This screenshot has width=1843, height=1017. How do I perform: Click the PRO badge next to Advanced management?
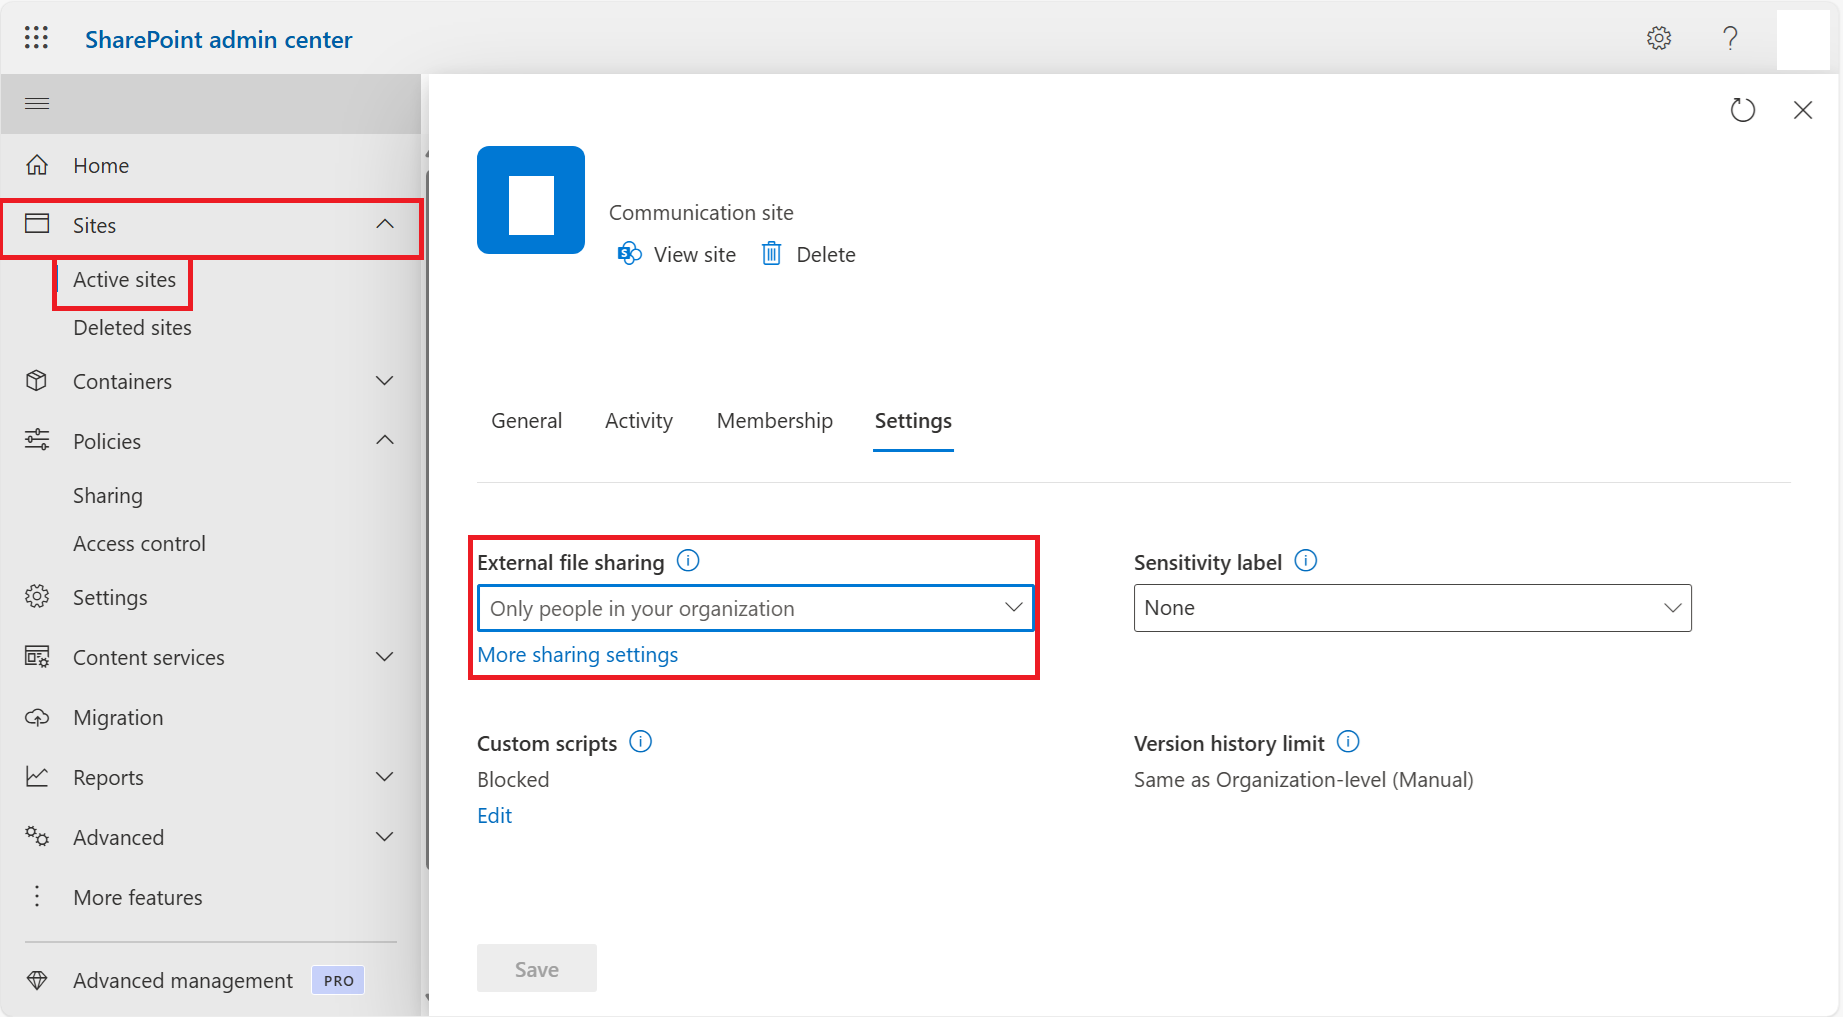pyautogui.click(x=339, y=981)
